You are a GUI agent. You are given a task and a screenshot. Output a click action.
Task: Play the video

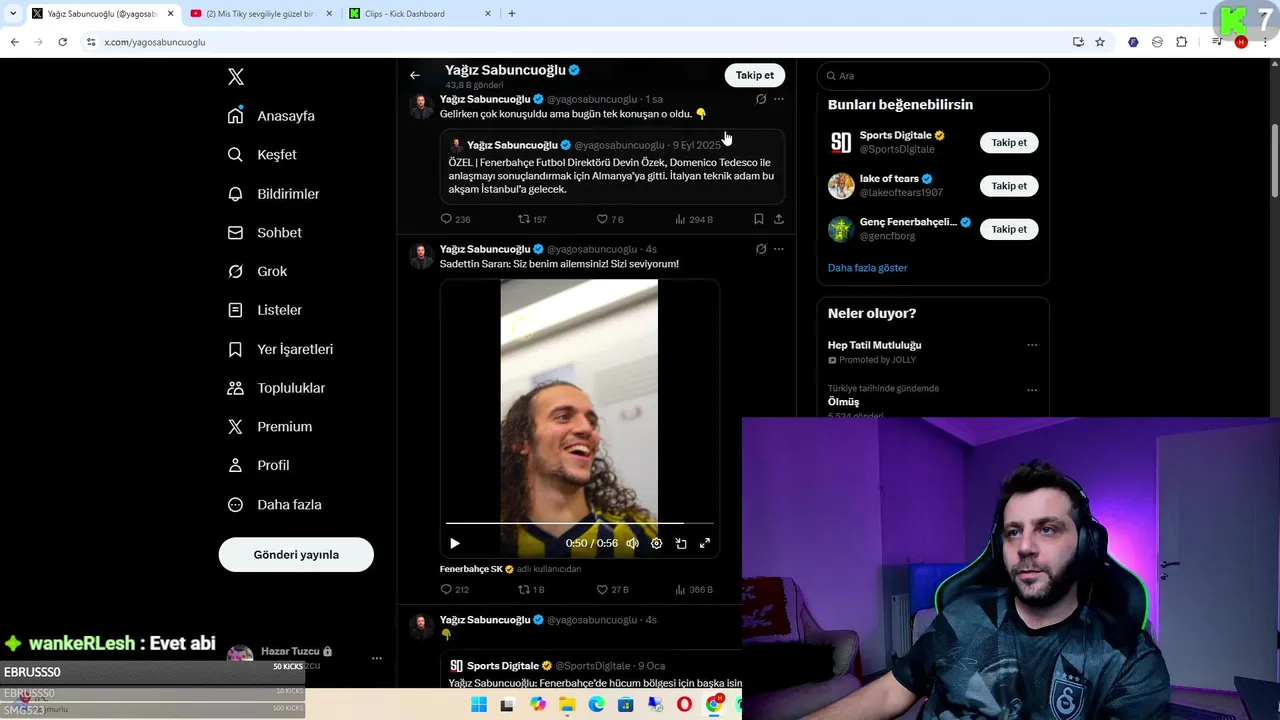[455, 543]
